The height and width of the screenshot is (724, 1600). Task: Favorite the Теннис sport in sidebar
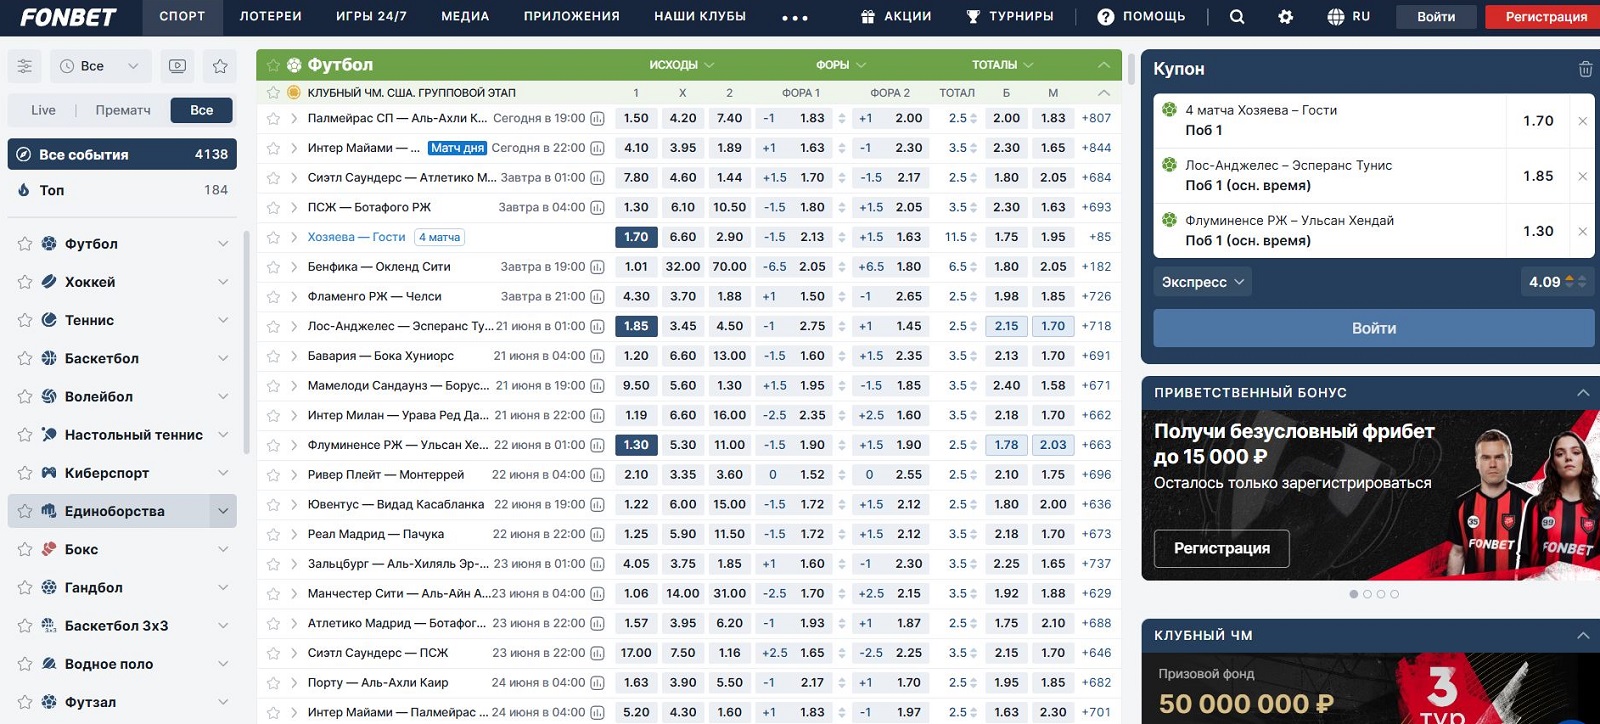25,320
